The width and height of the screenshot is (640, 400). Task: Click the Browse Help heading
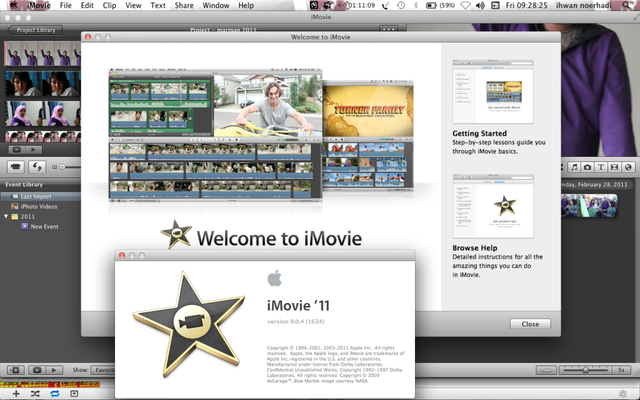475,248
